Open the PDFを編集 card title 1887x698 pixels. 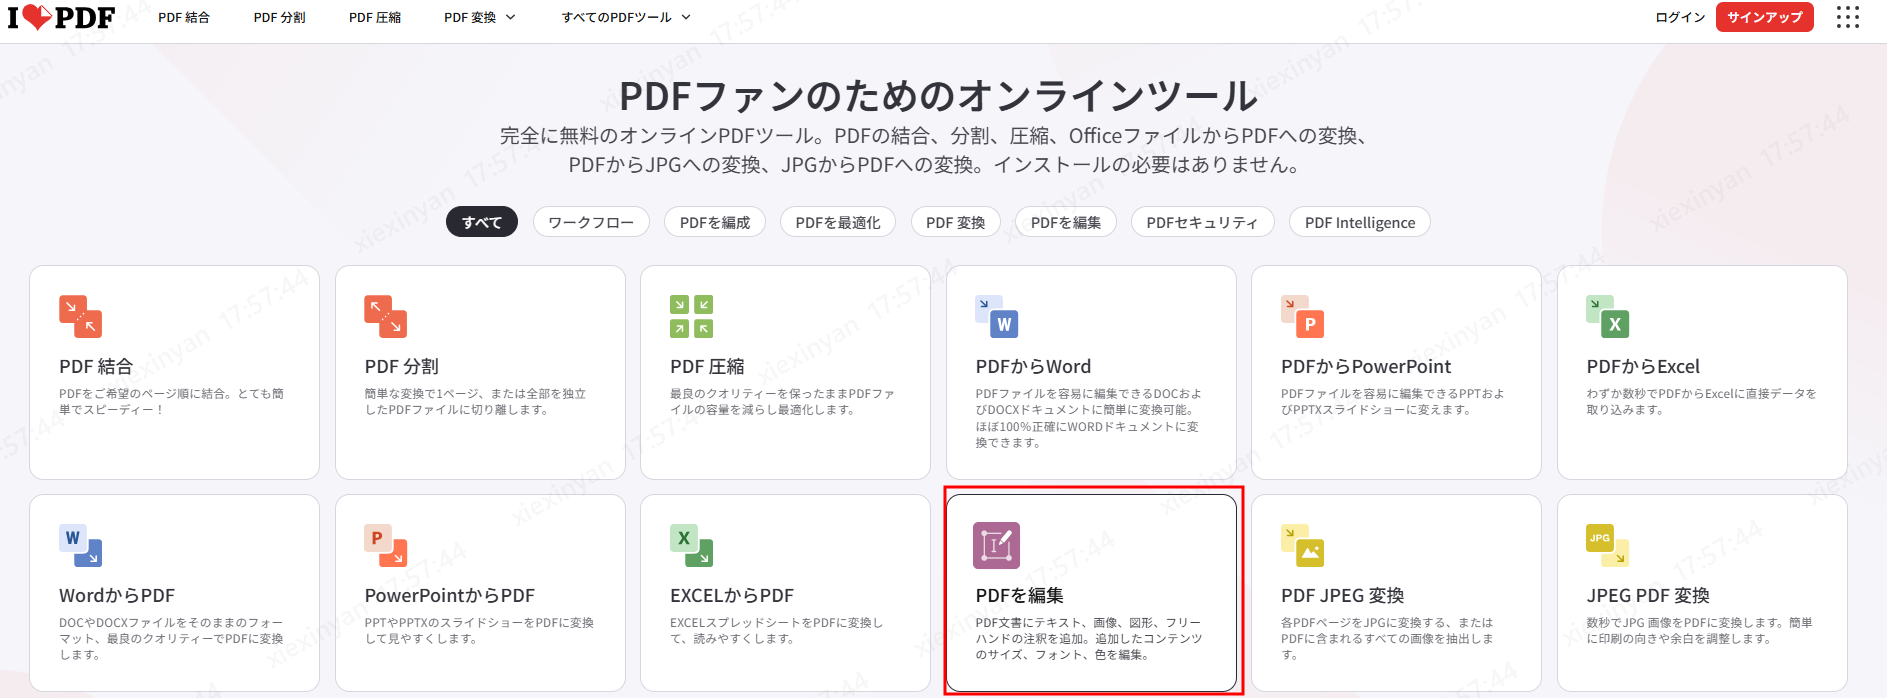click(x=1019, y=596)
